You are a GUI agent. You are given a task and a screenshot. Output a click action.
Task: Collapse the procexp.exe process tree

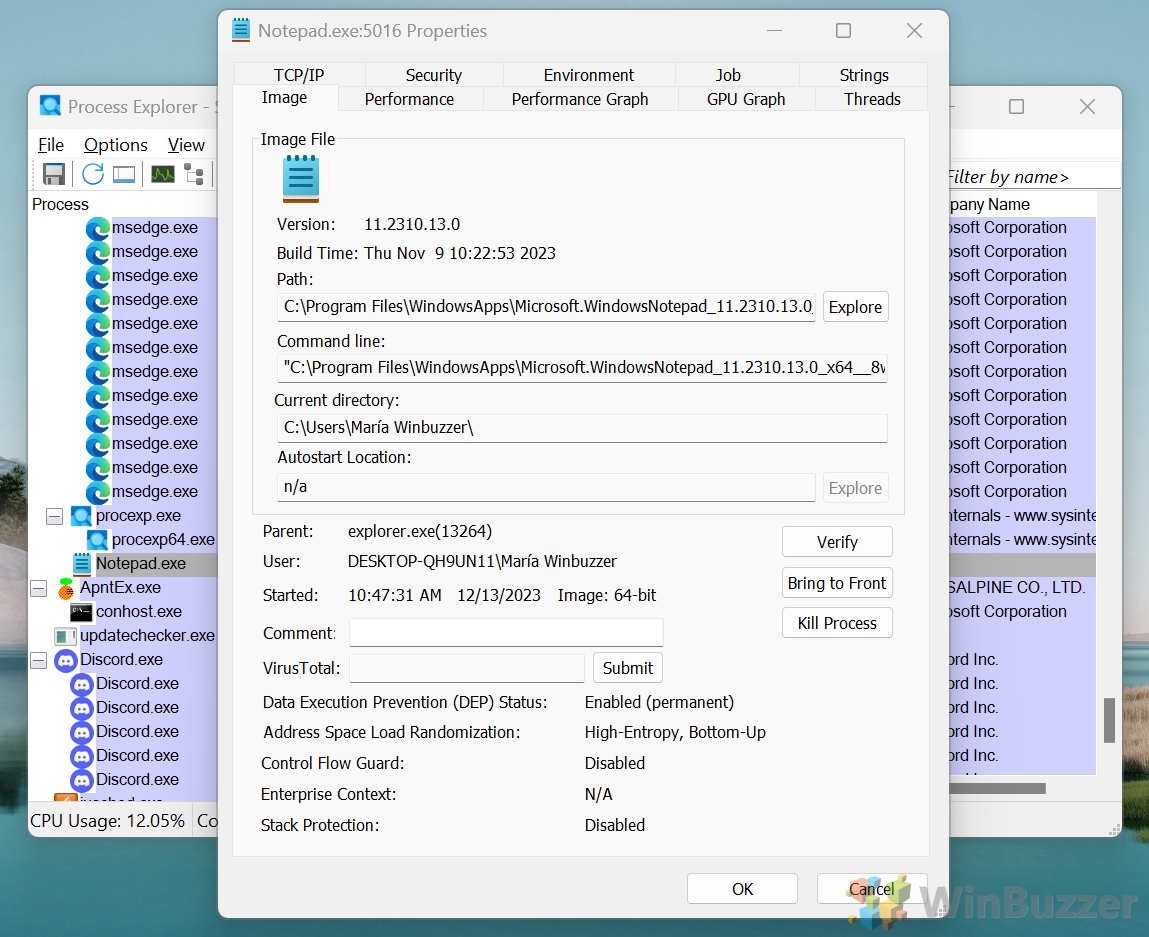tap(54, 516)
